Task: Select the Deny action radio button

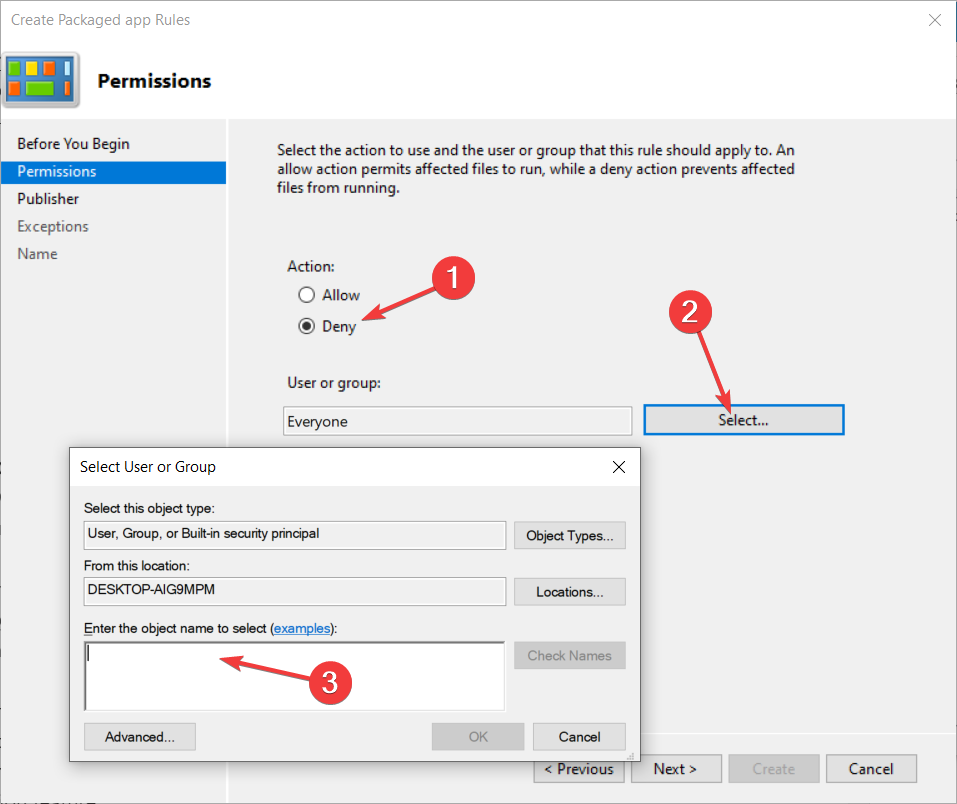Action: coord(306,326)
